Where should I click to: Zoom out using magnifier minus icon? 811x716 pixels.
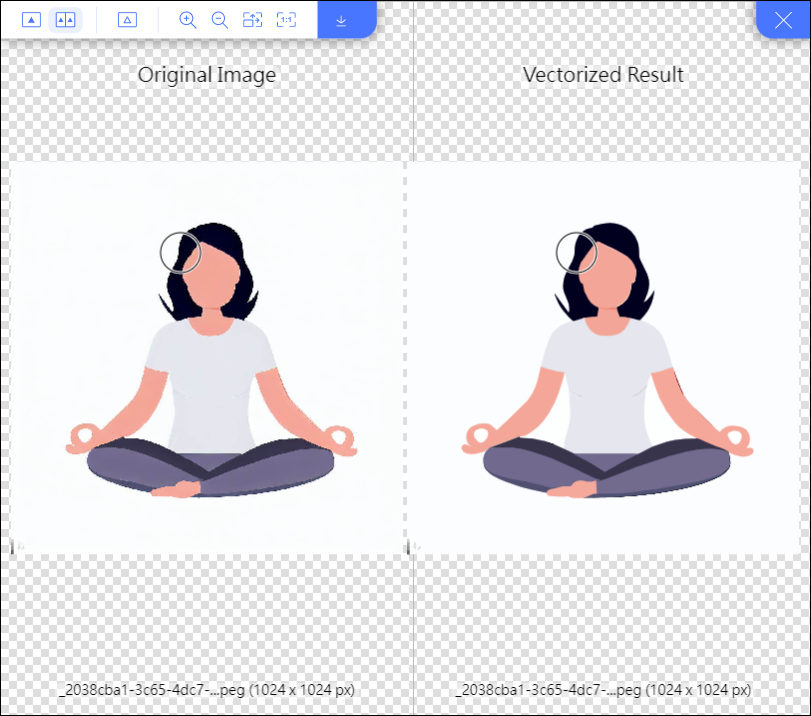(220, 20)
